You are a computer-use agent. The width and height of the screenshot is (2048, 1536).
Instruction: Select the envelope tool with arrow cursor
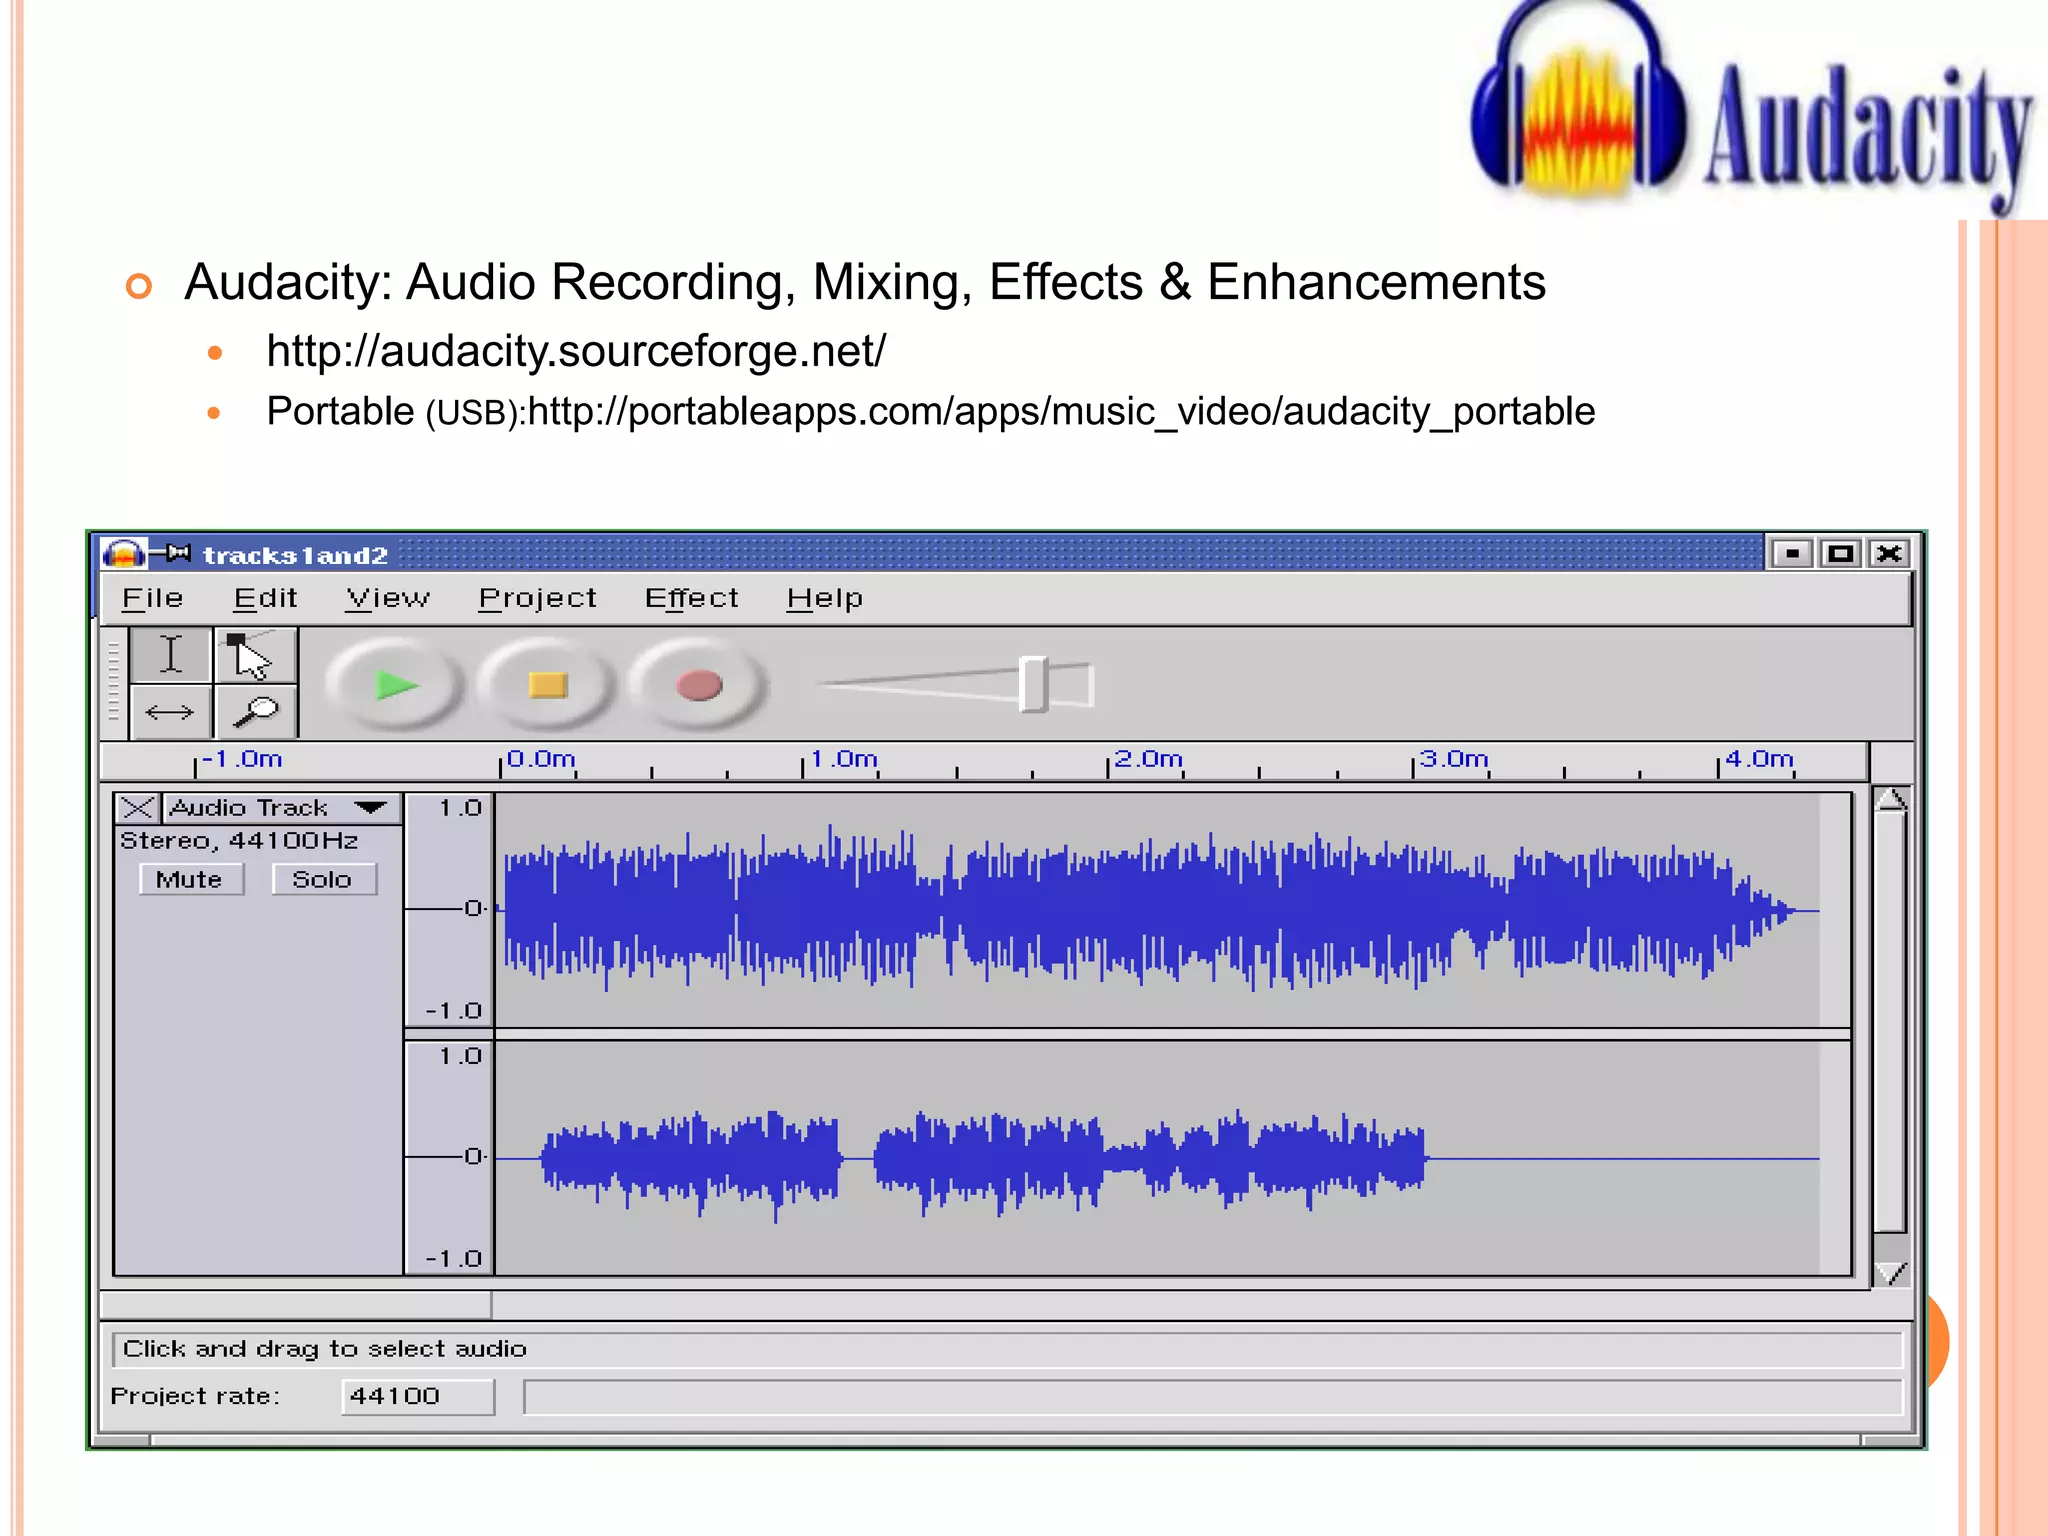click(256, 656)
